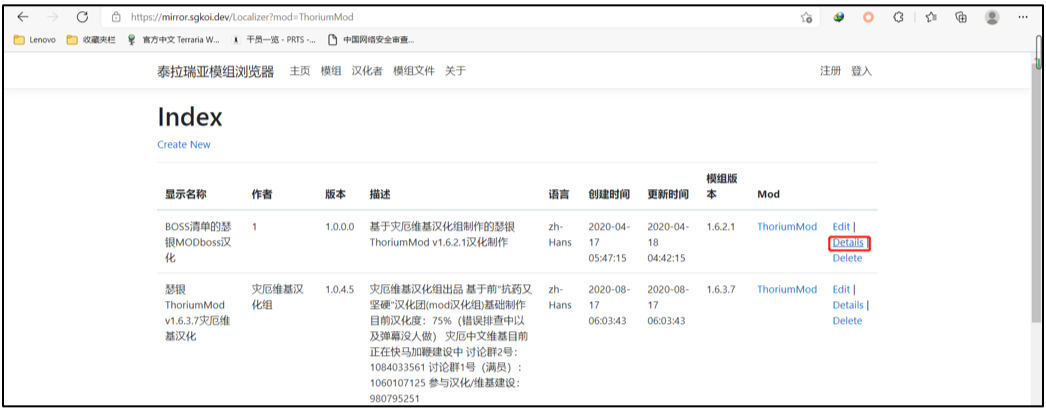Open the favorites list icon

932,17
